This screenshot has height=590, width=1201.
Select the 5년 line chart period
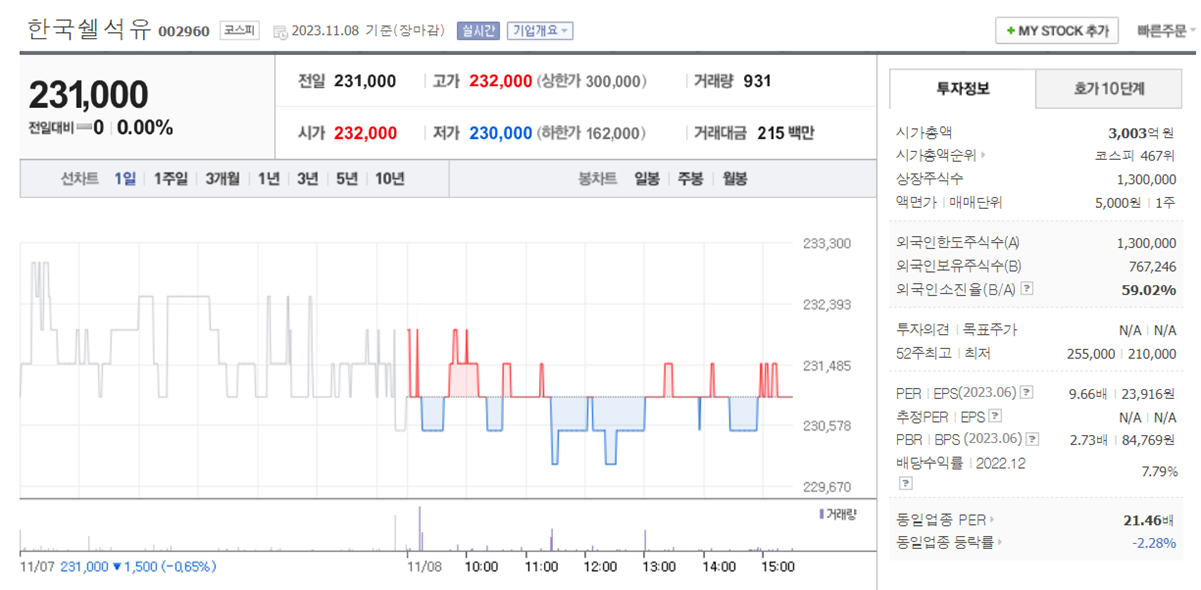346,179
